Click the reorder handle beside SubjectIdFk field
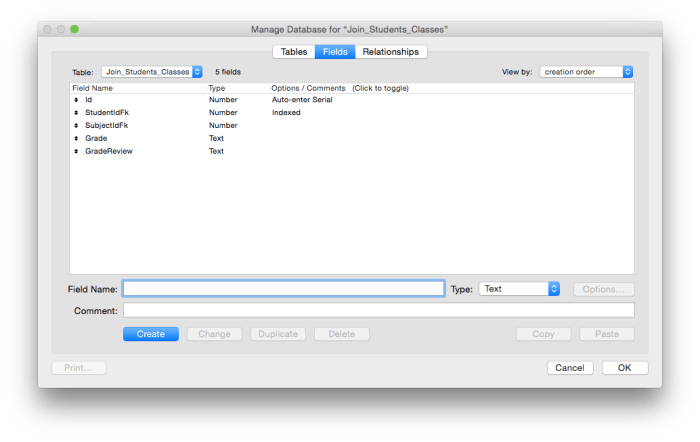Image resolution: width=700 pixels, height=442 pixels. [76, 126]
